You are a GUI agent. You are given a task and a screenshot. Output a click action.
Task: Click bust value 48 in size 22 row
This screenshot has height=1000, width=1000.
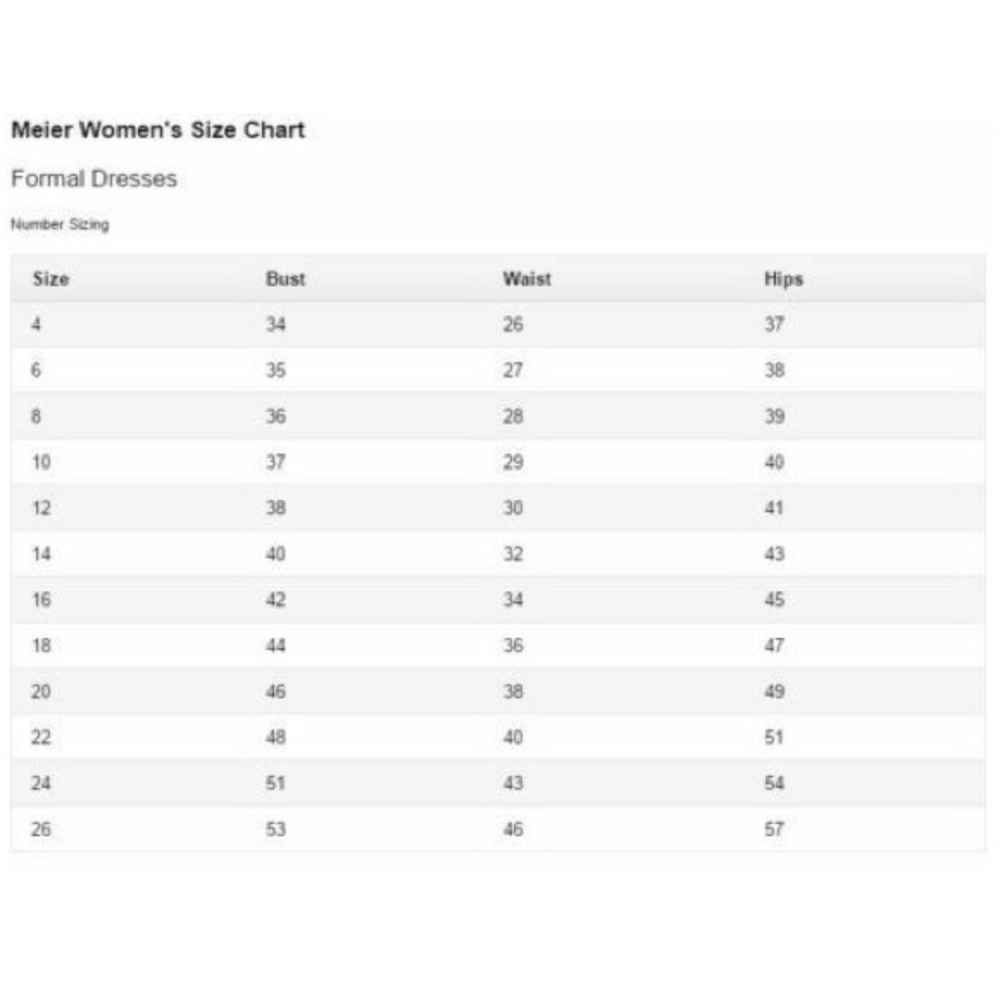click(x=276, y=738)
